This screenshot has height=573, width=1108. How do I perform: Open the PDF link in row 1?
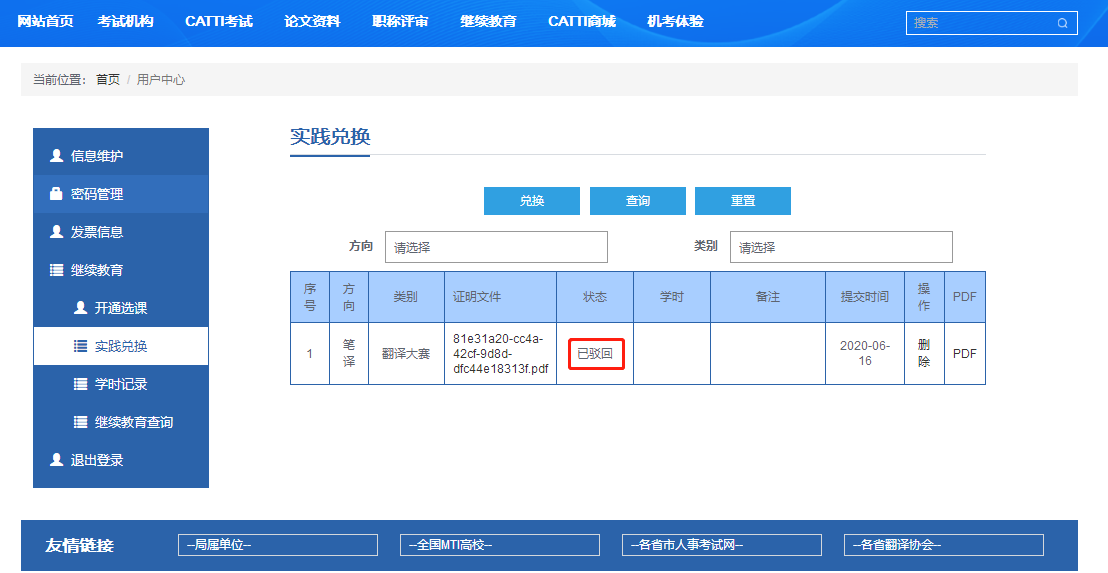[964, 354]
